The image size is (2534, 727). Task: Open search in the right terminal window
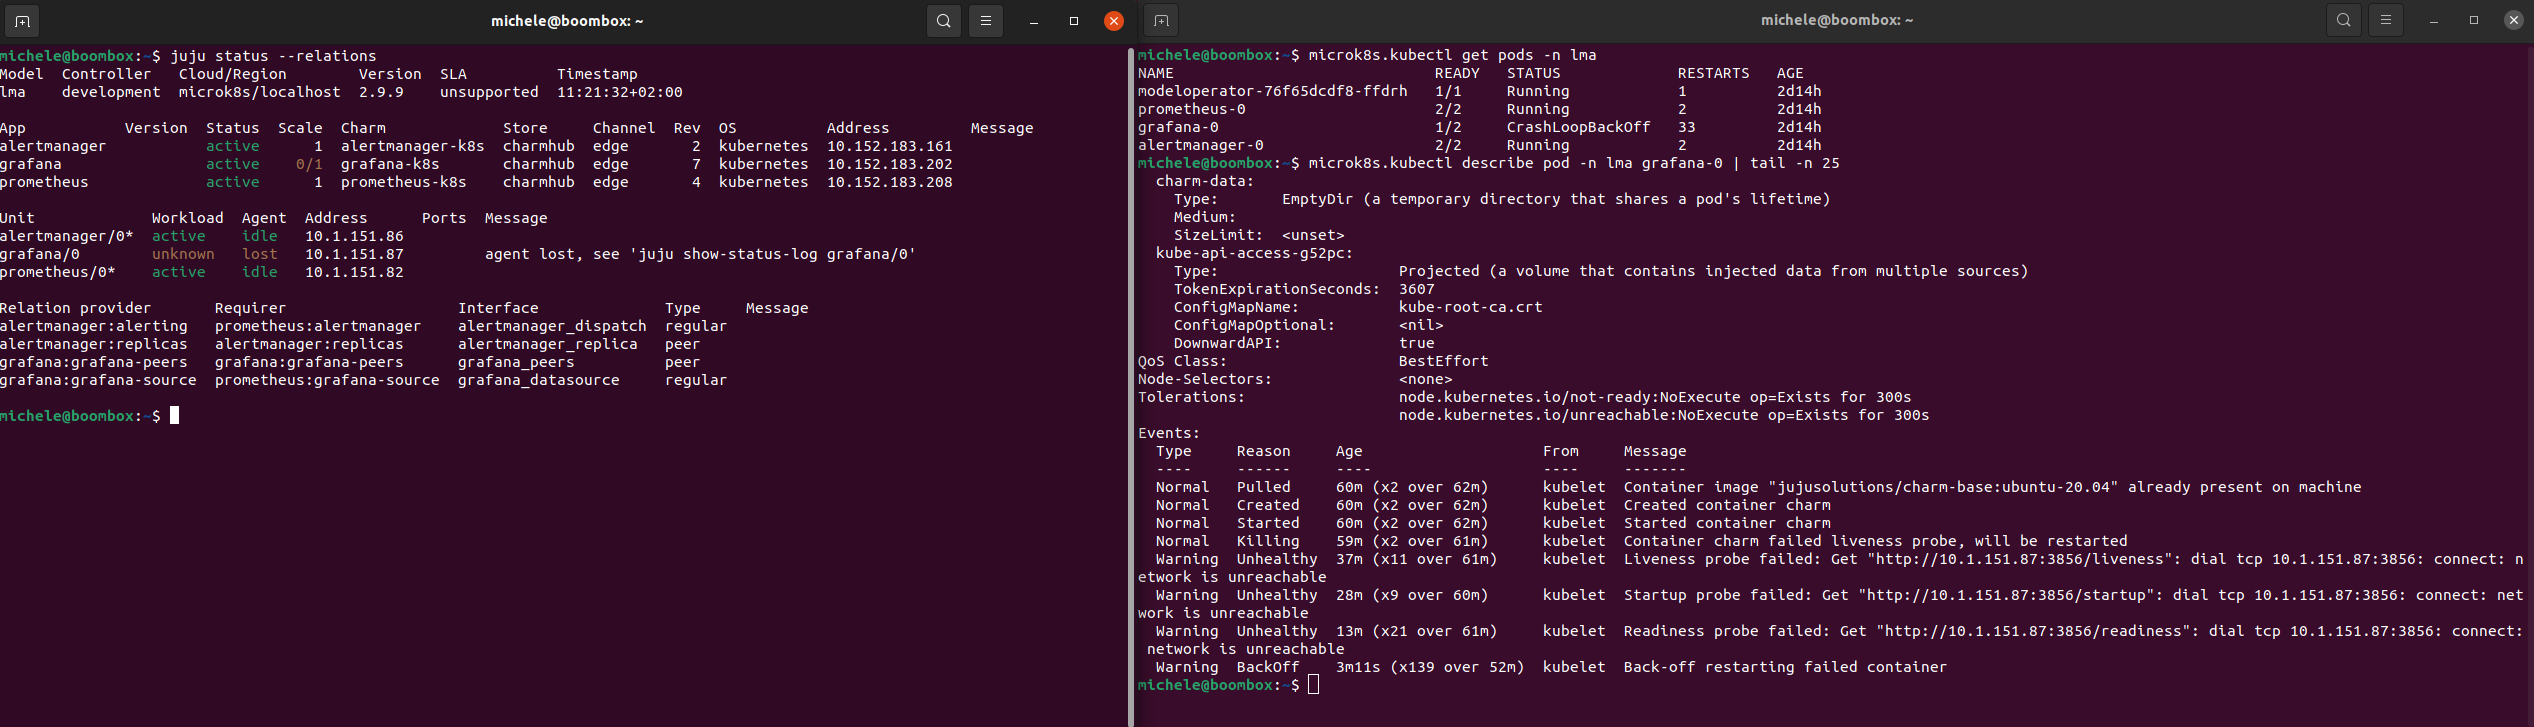pos(2343,20)
